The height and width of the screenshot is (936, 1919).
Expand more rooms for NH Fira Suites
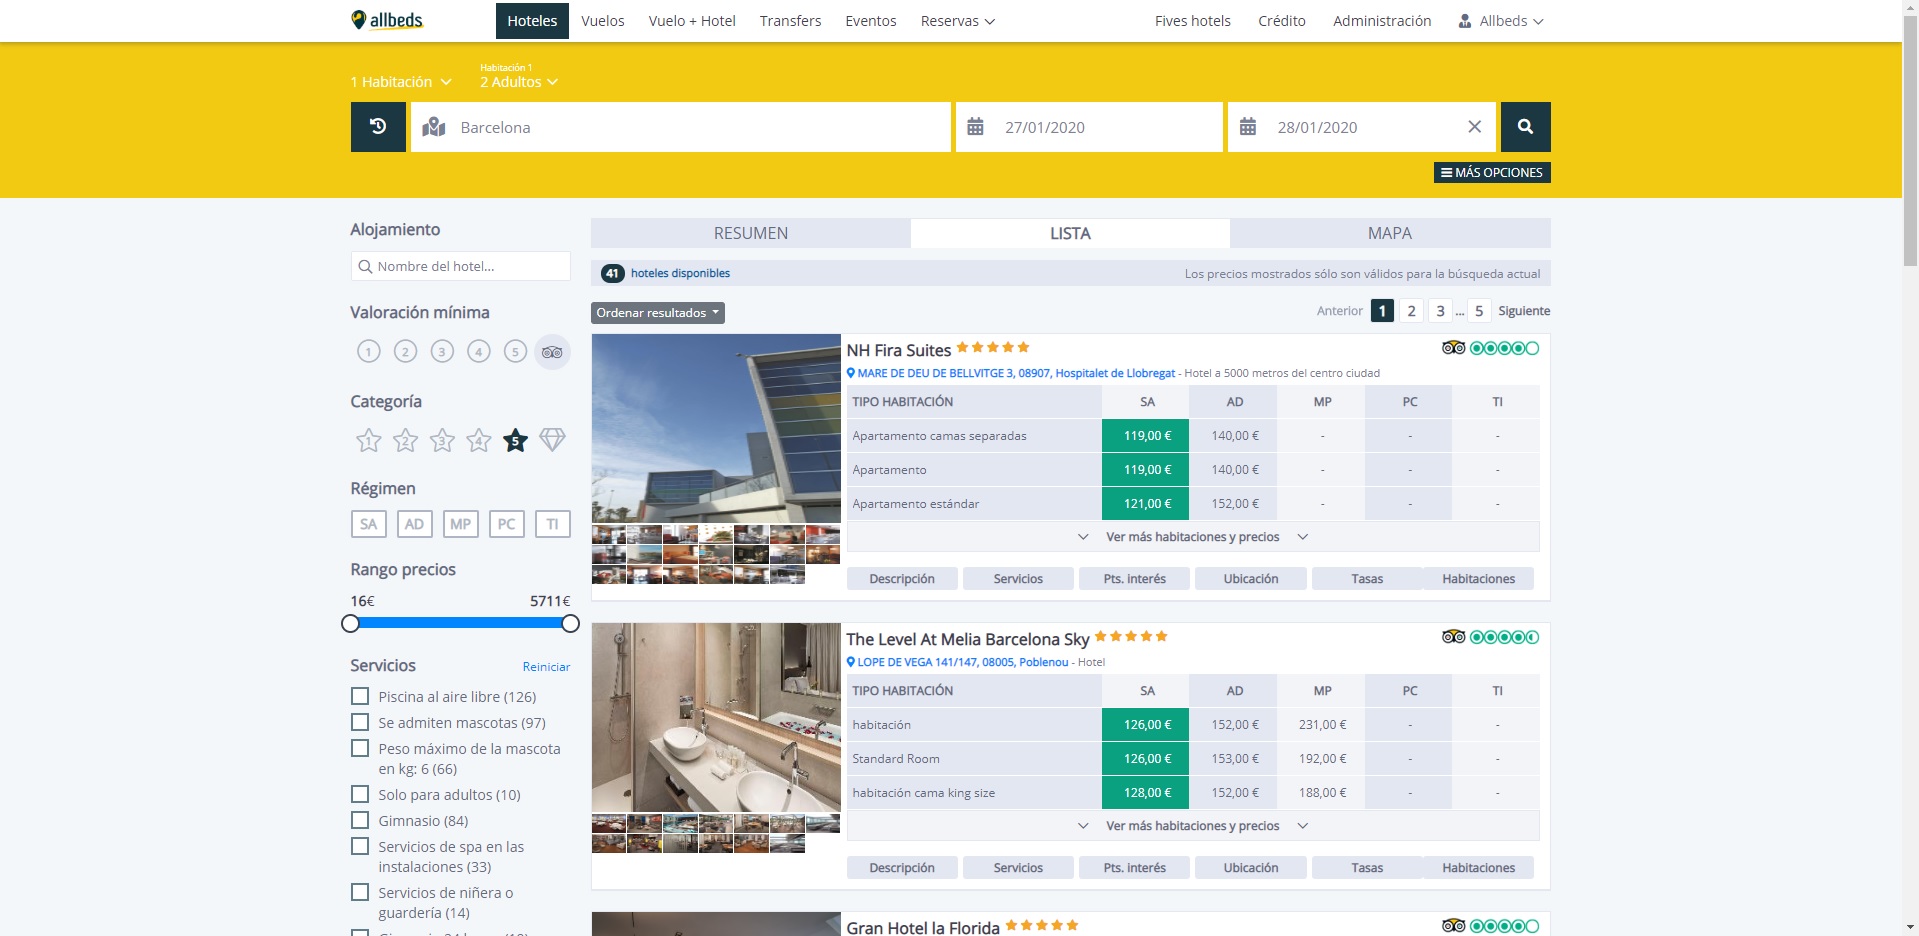point(1192,537)
